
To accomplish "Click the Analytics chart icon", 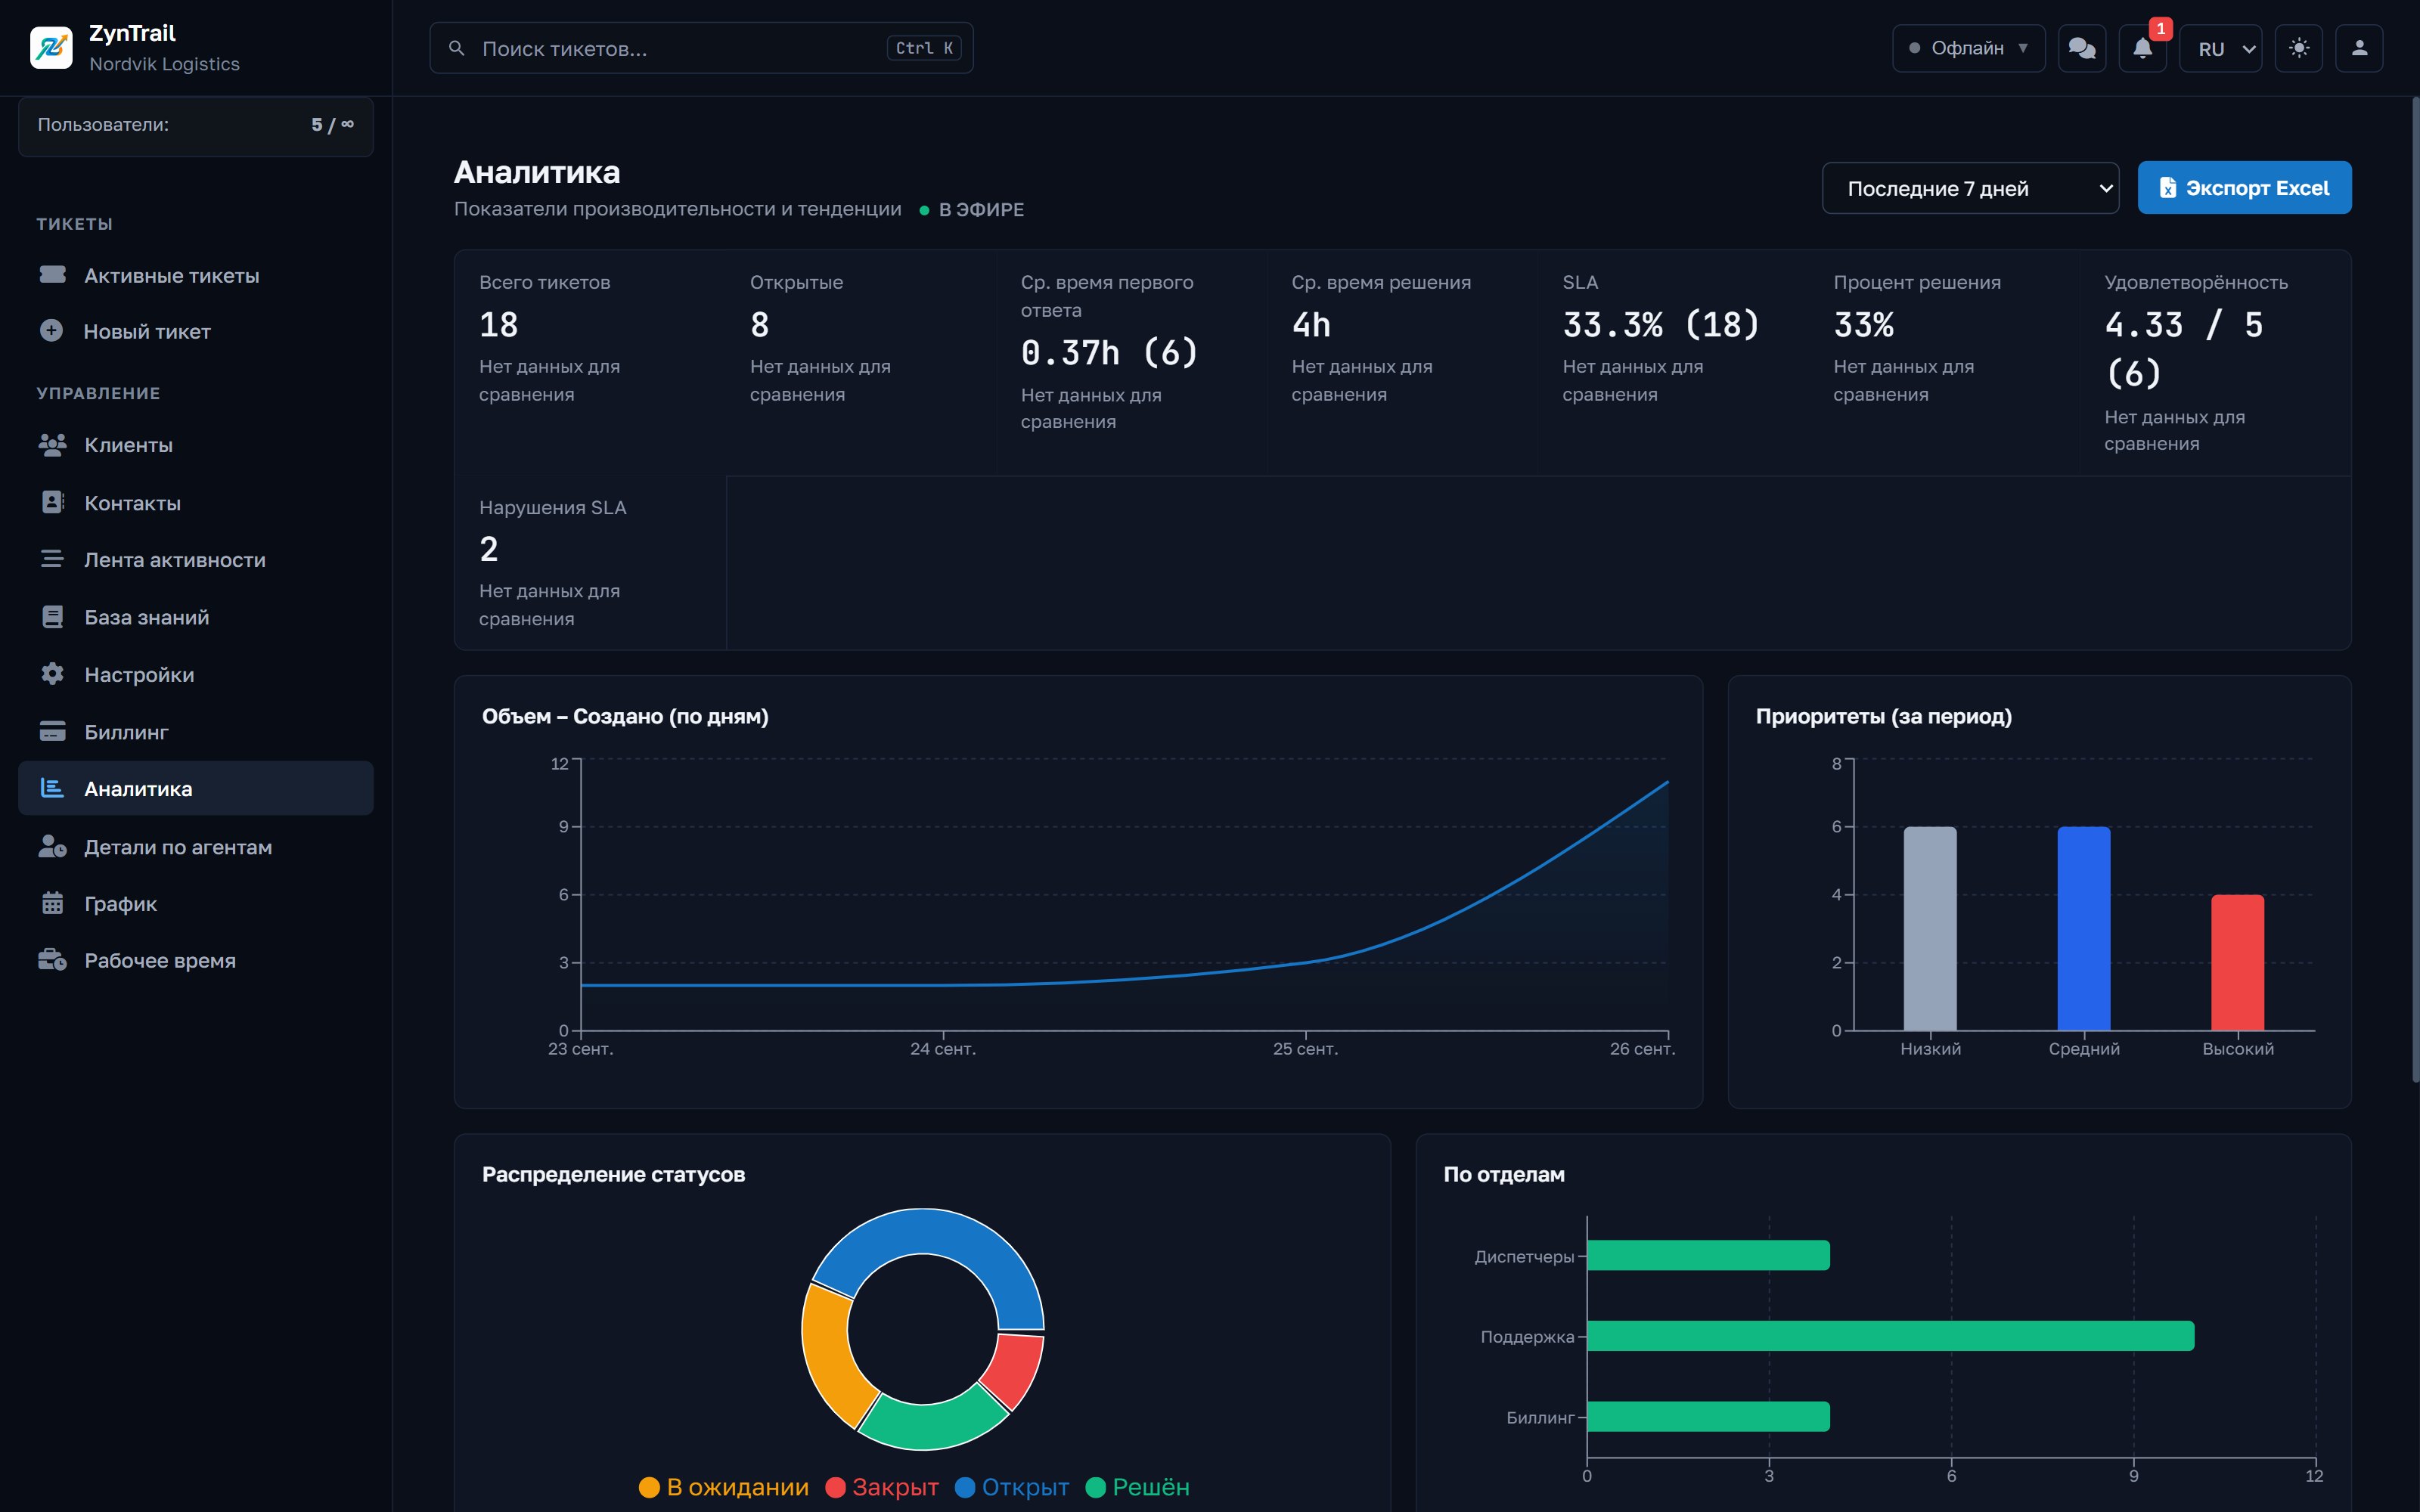I will pyautogui.click(x=52, y=789).
